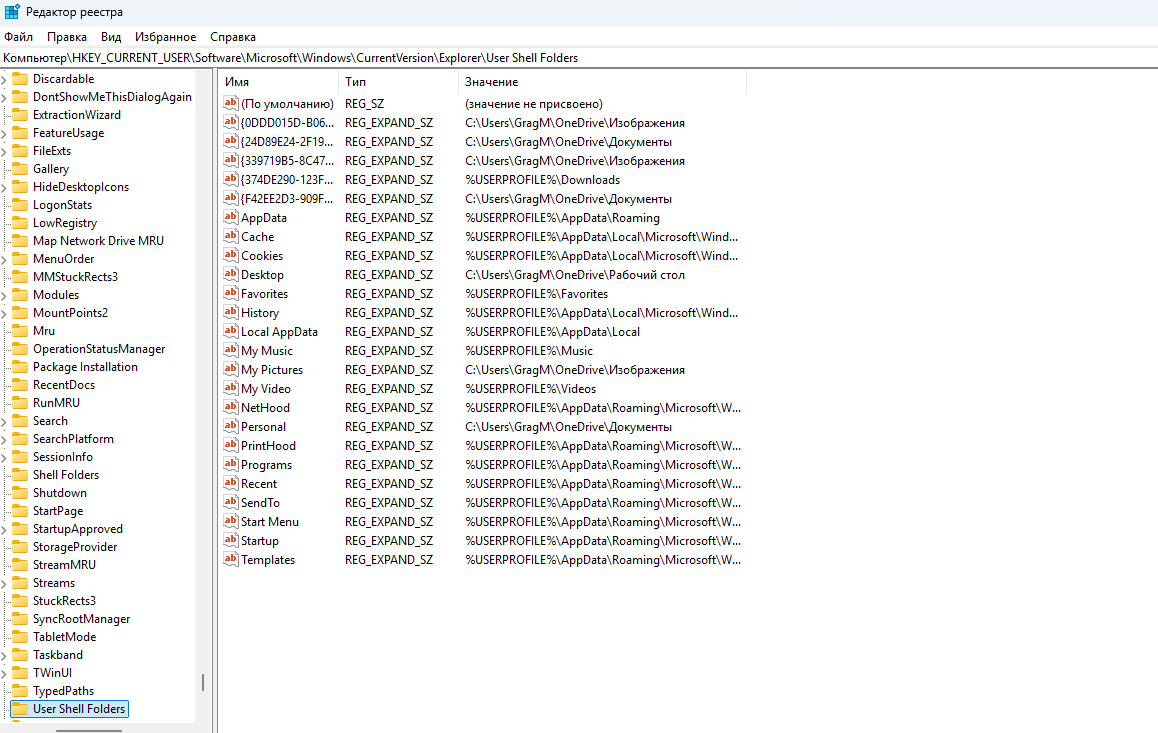The image size is (1158, 733).
Task: Open the Избранное menu
Action: tap(165, 37)
